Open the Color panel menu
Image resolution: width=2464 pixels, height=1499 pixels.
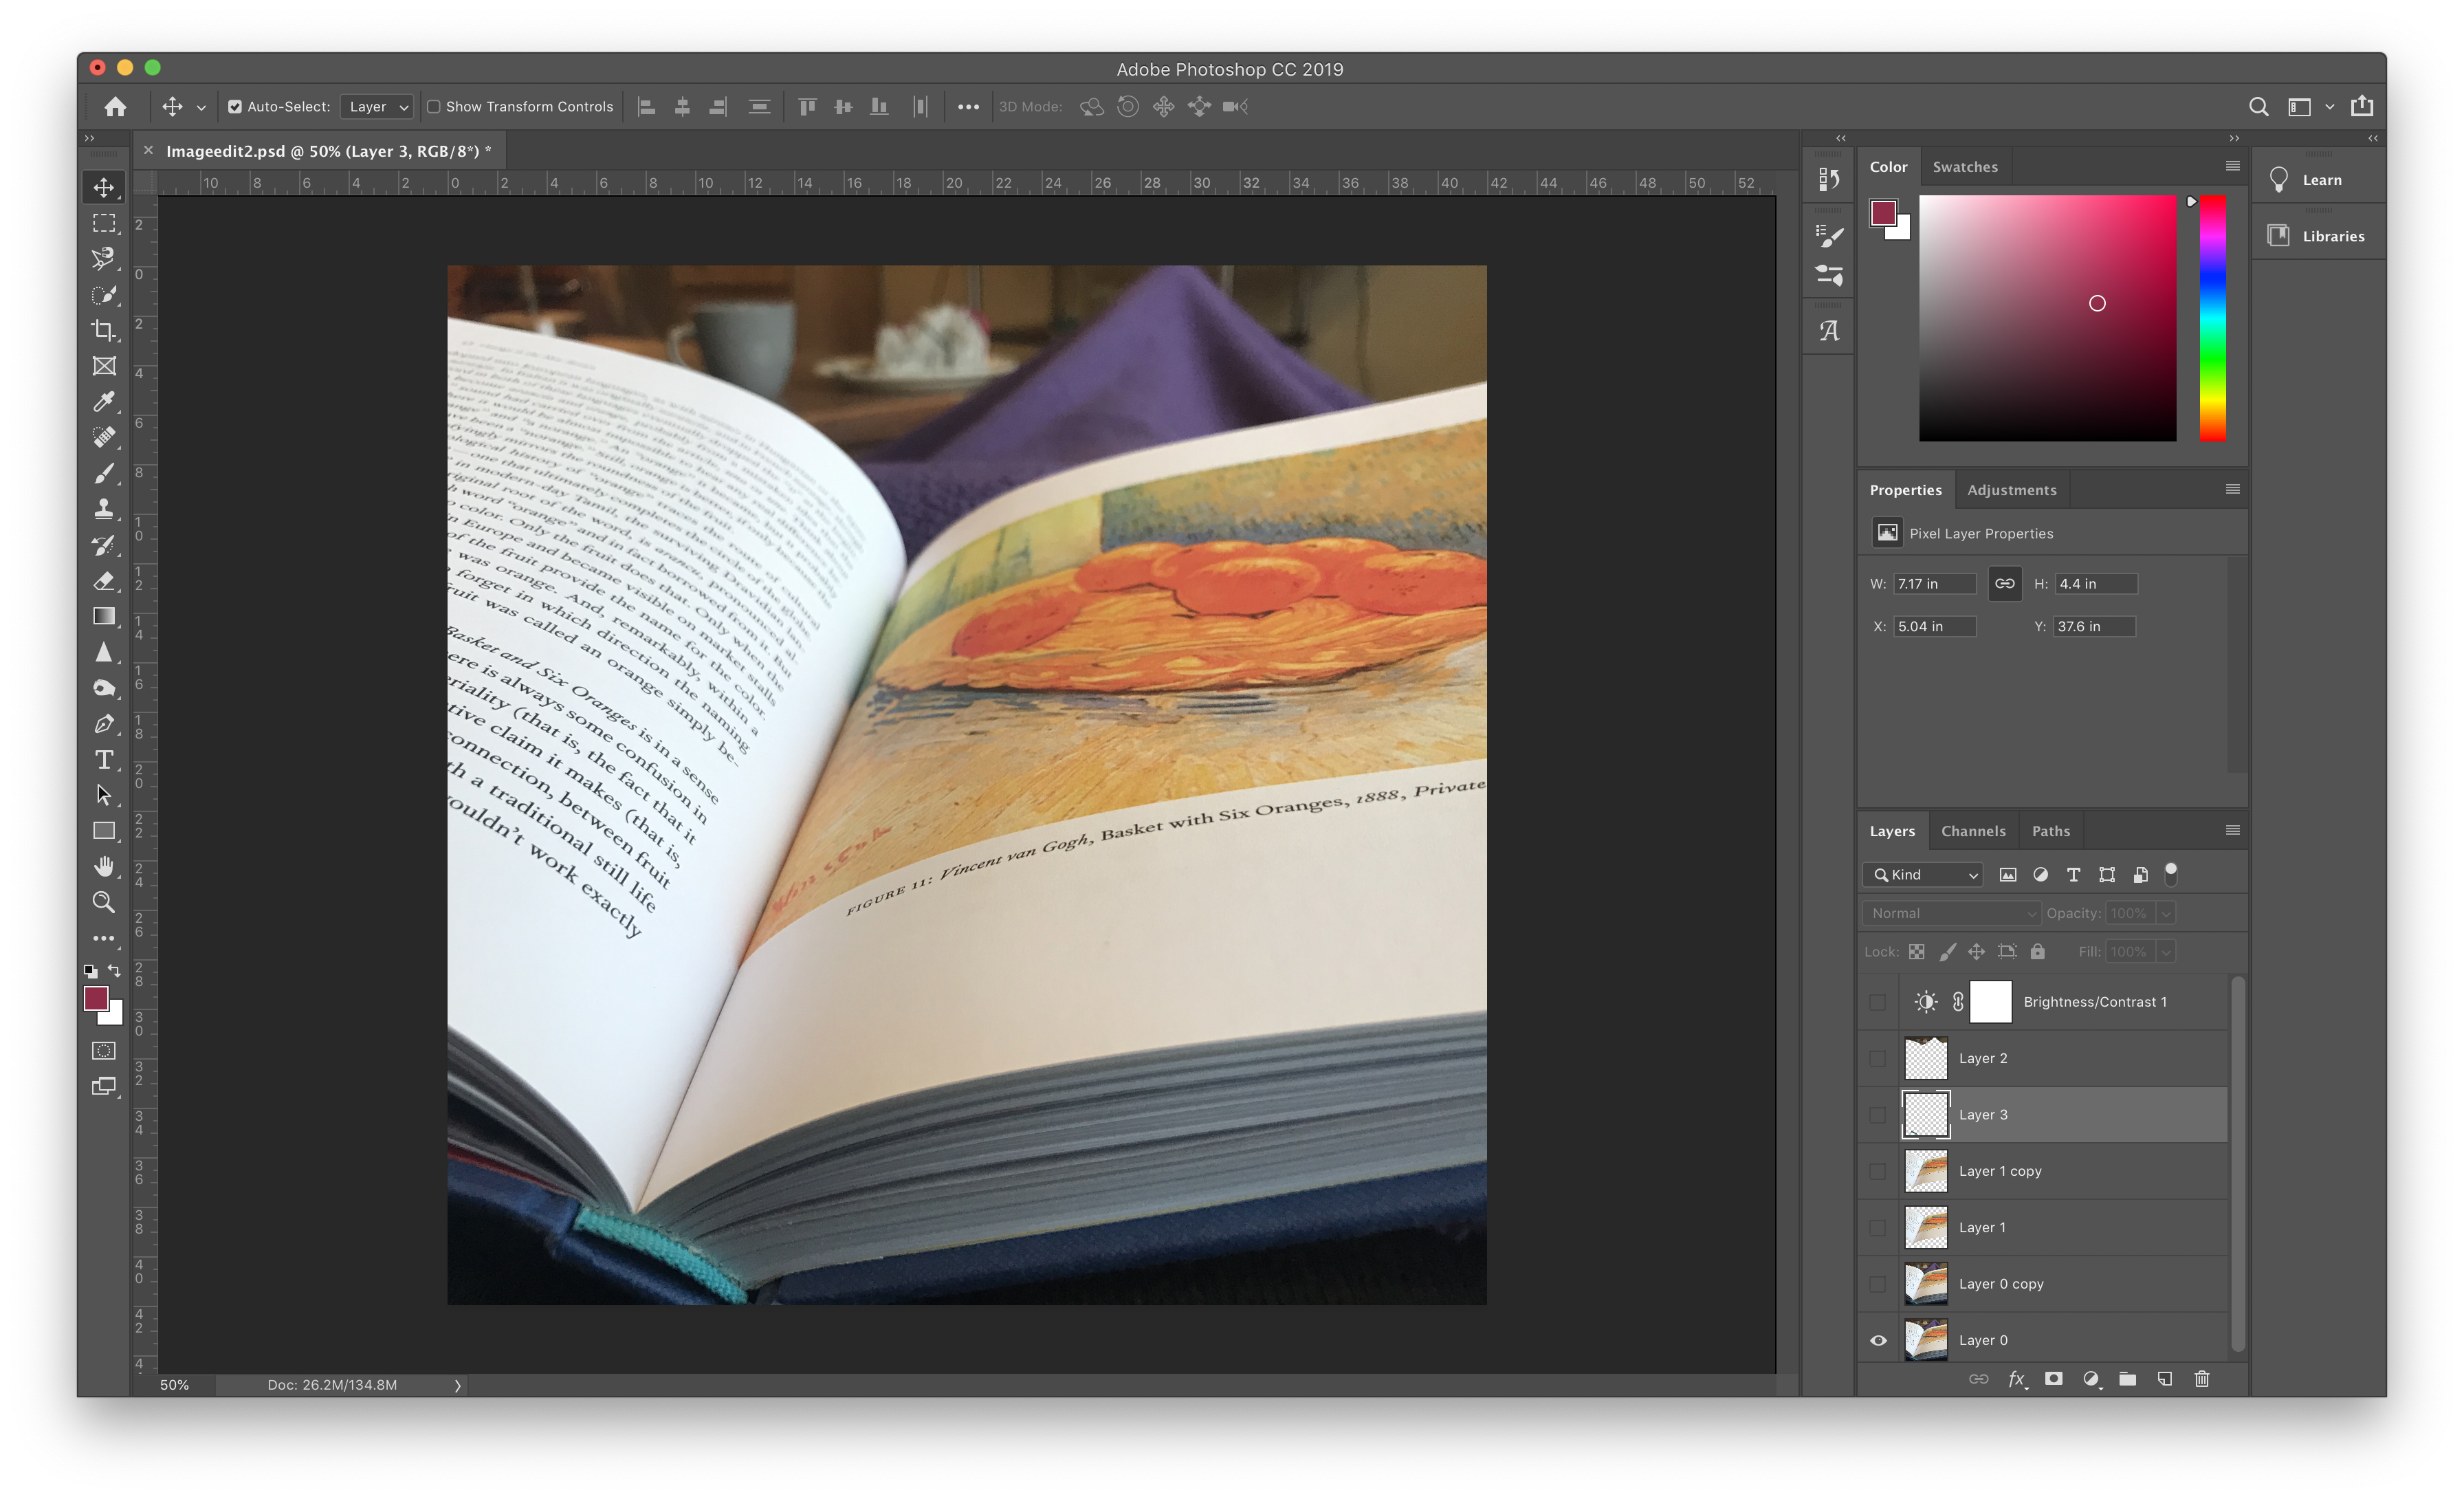[x=2232, y=166]
